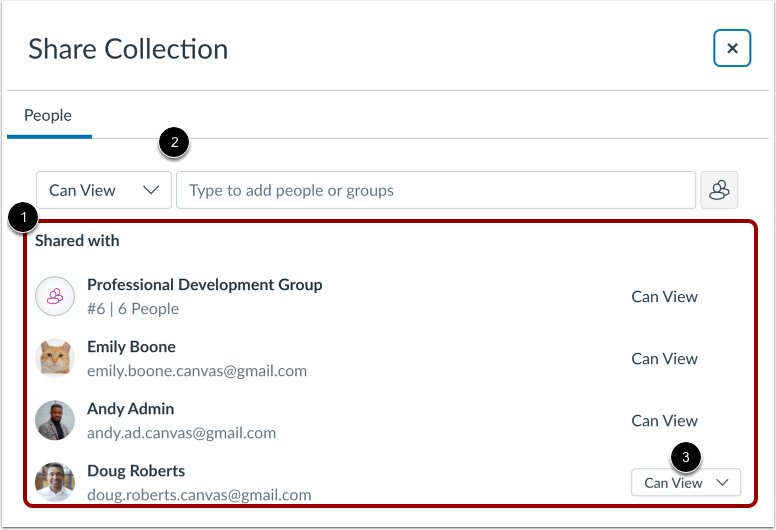The width and height of the screenshot is (776, 530).
Task: Select Emily Boone's cat avatar
Action: 55,358
